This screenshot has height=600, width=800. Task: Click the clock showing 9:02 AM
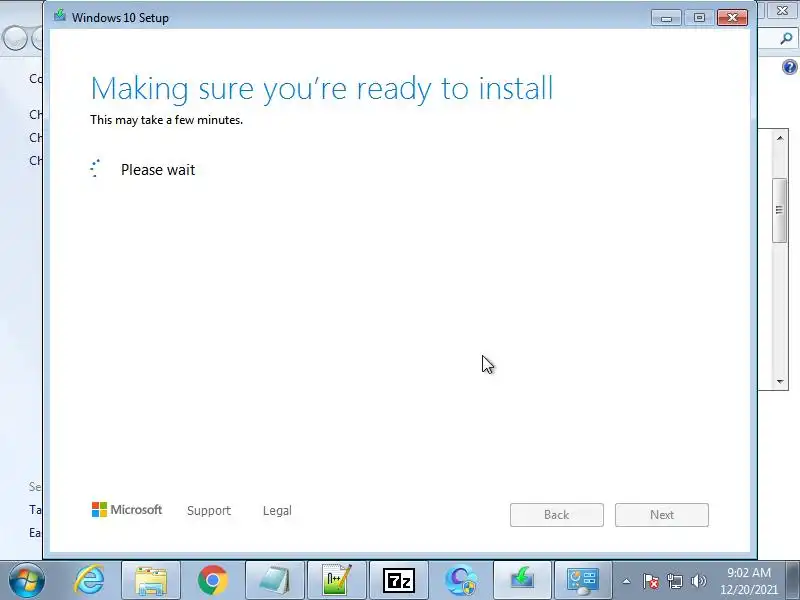(x=748, y=581)
